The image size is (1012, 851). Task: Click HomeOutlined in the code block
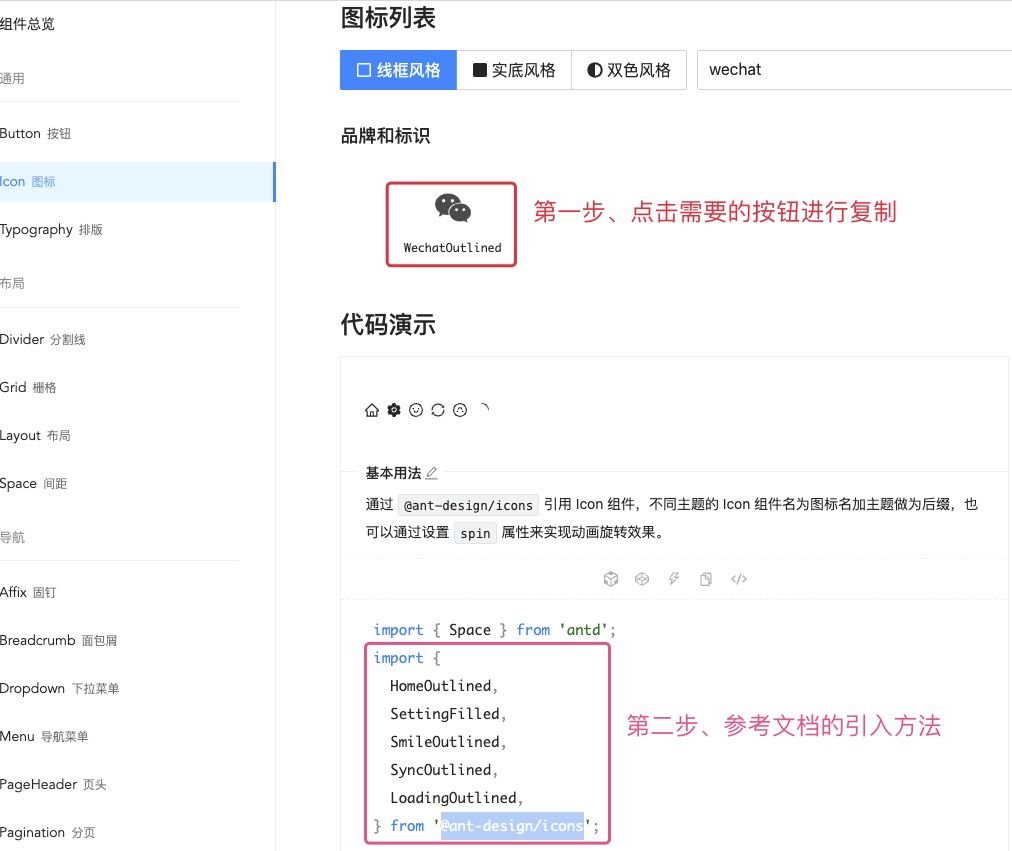point(441,686)
